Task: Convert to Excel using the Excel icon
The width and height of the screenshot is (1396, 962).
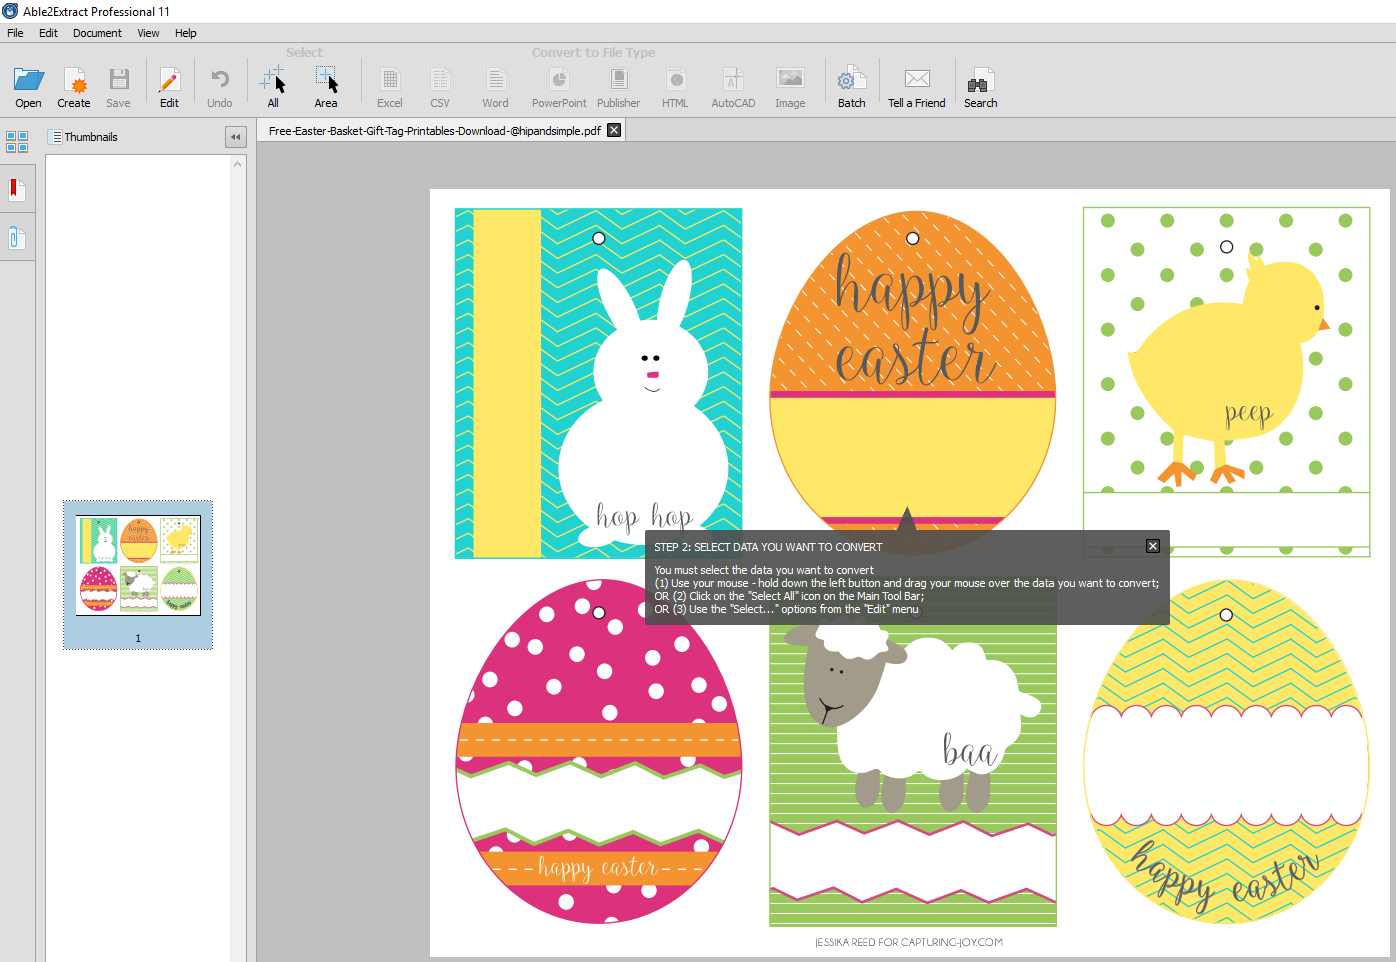Action: pyautogui.click(x=390, y=87)
